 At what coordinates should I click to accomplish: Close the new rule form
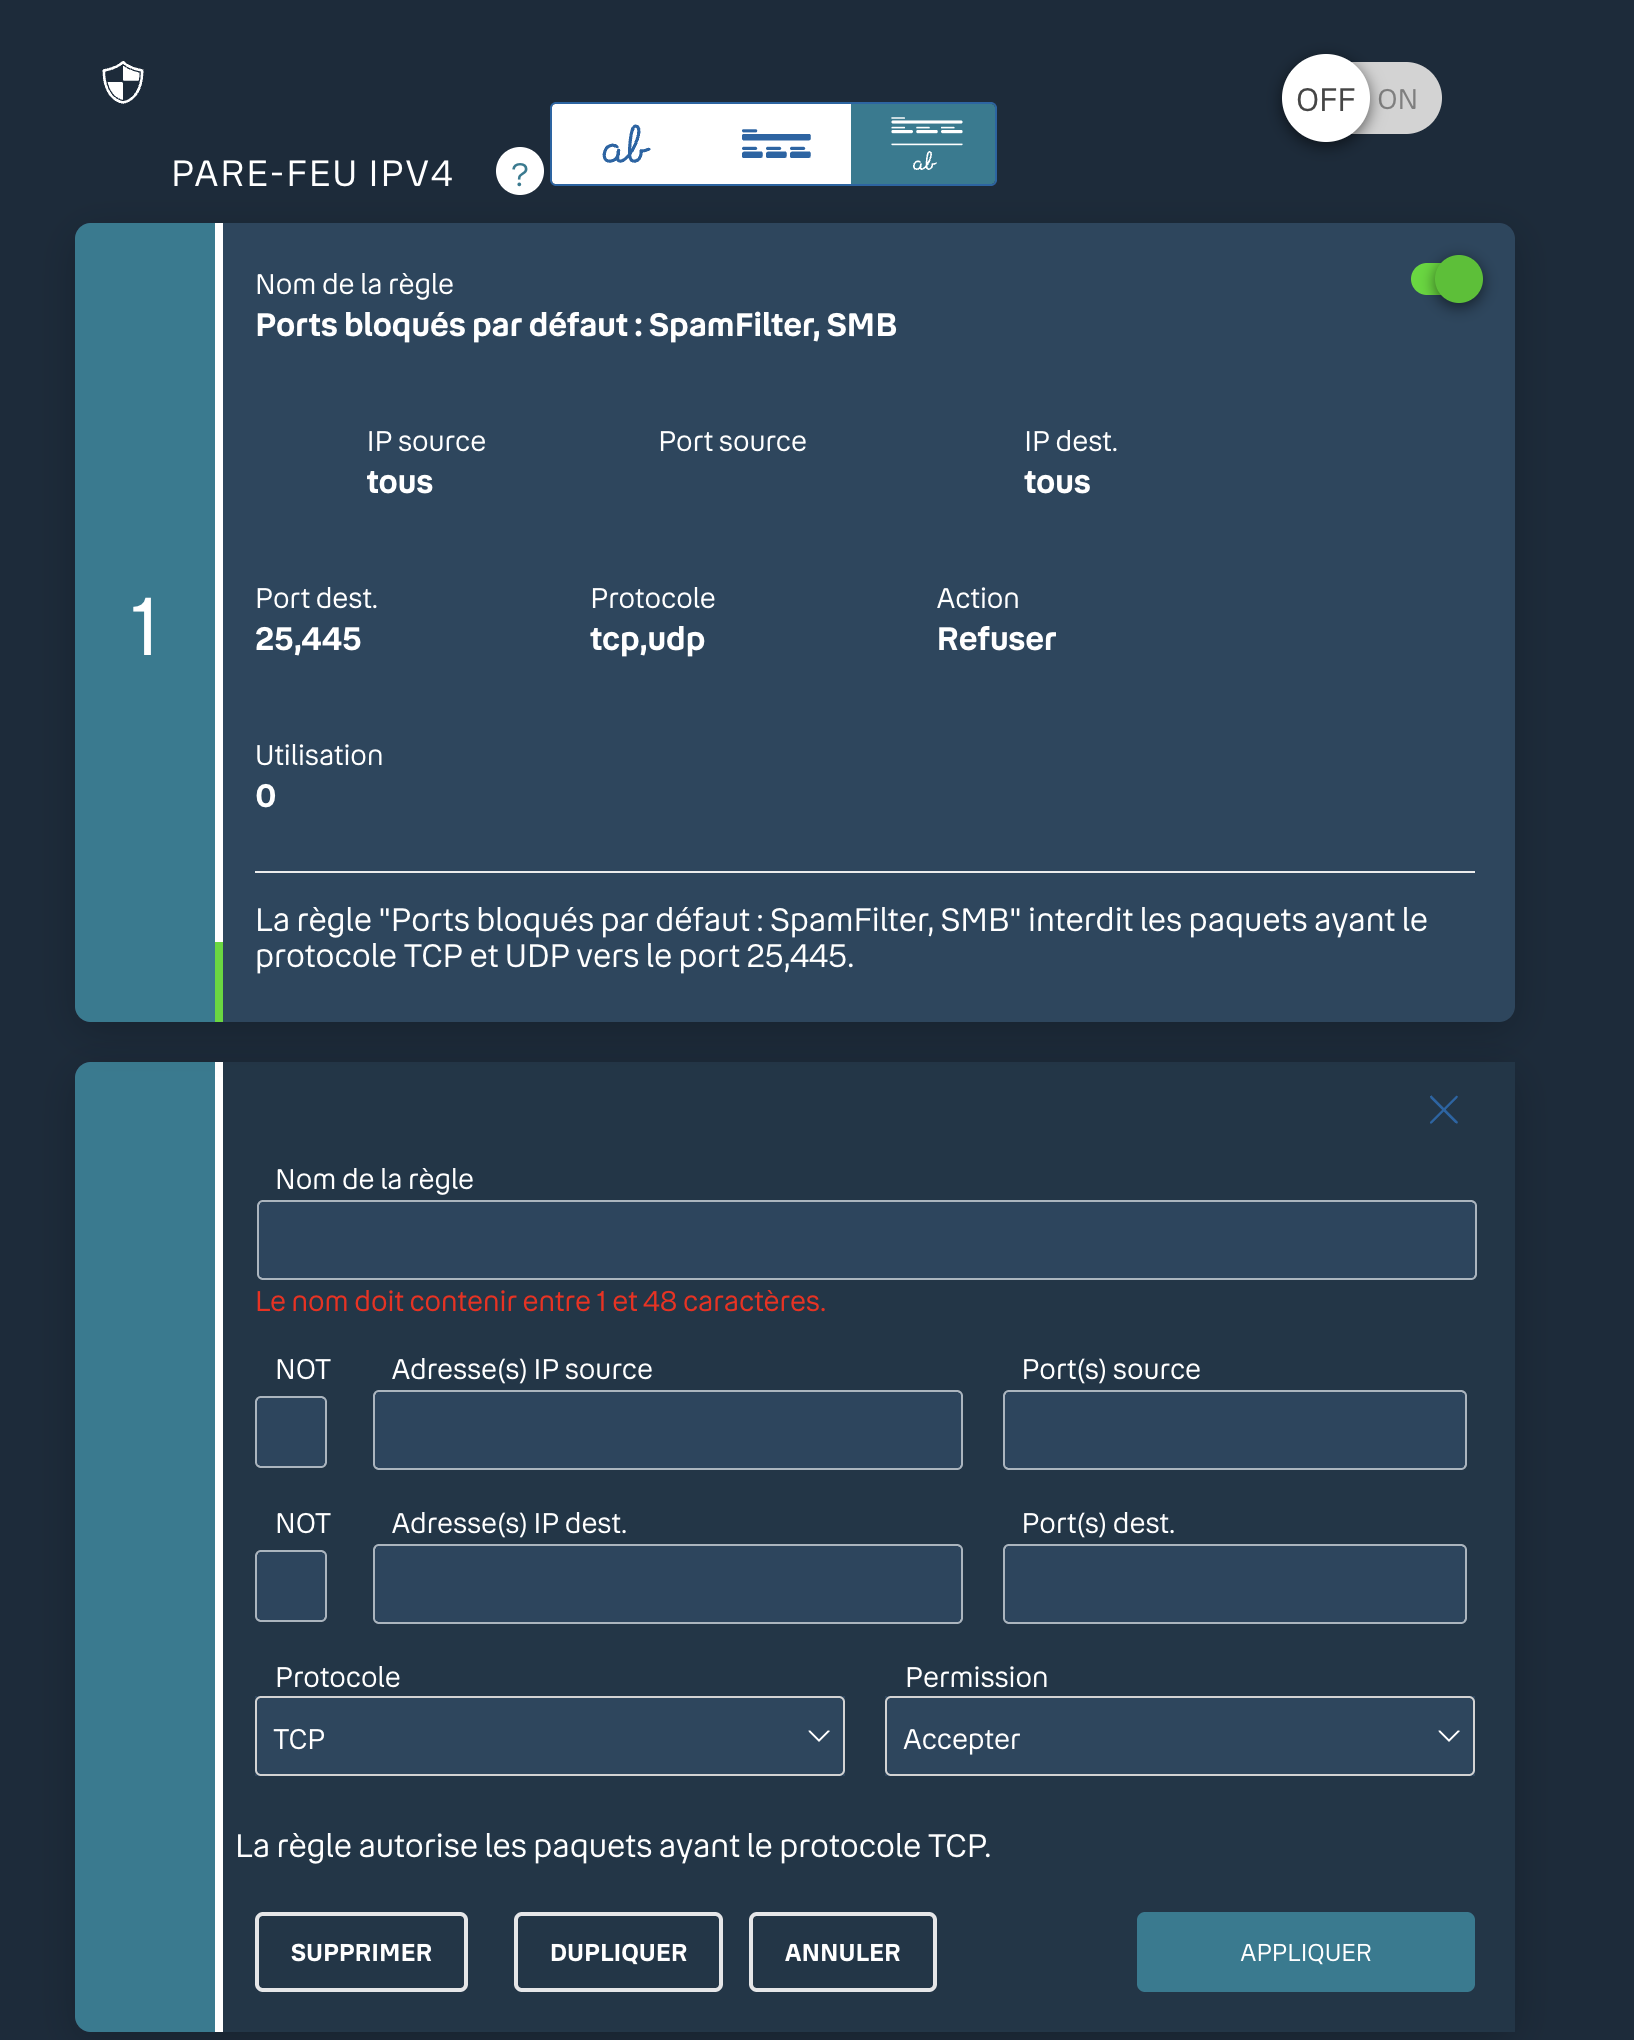pos(1443,1109)
